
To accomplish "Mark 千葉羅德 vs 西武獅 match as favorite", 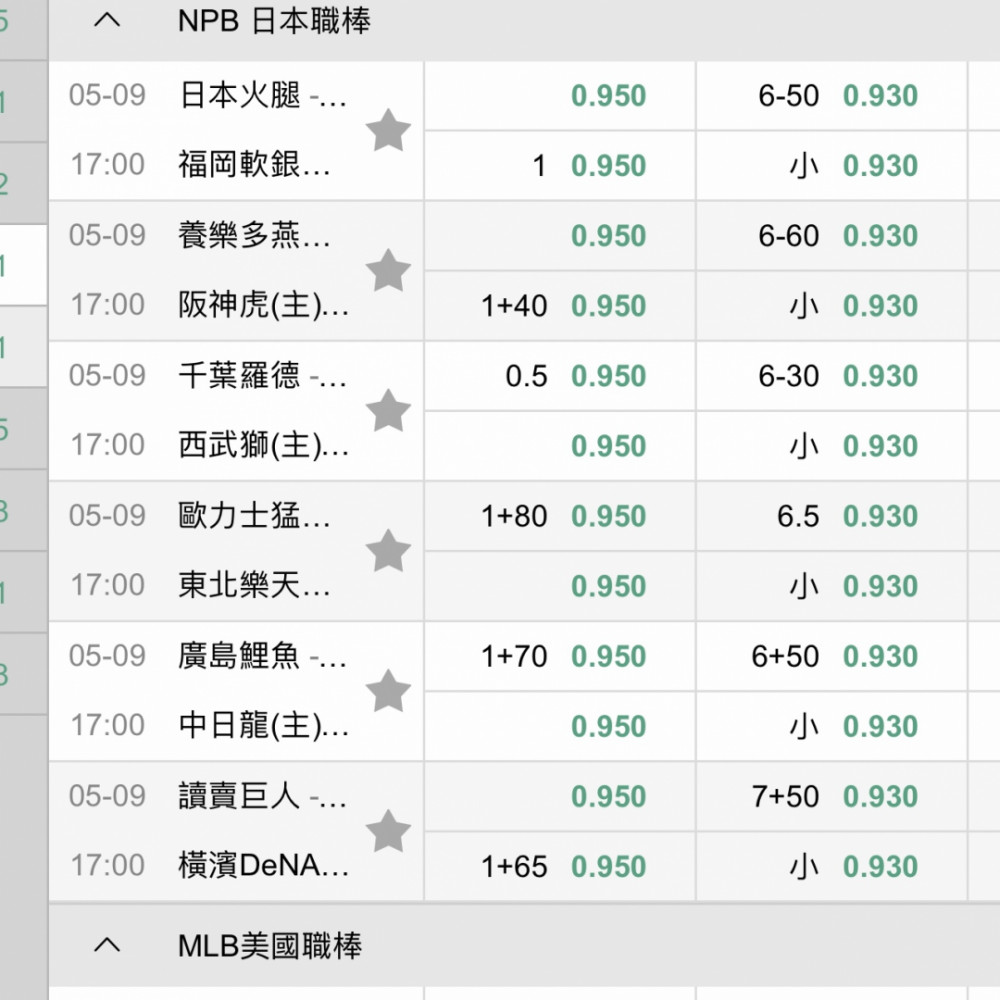I will 388,411.
